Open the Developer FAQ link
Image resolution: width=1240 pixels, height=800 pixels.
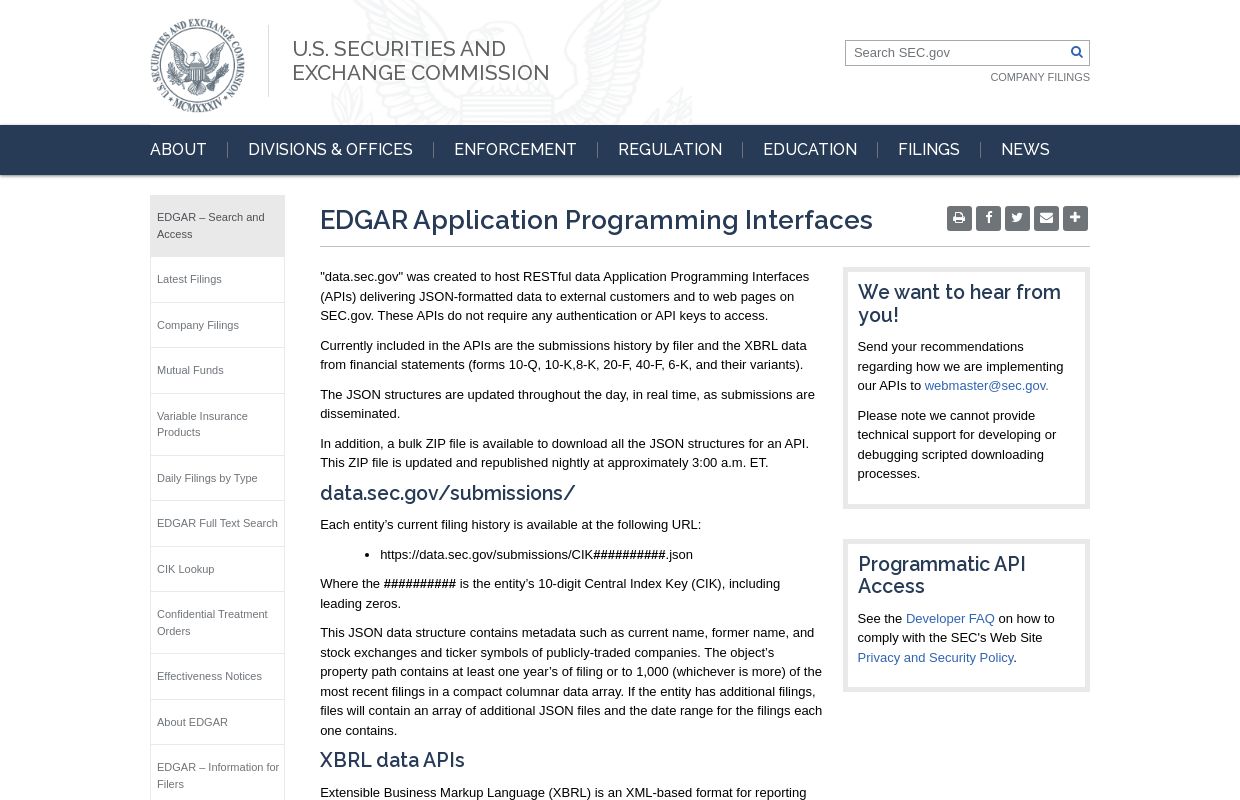[x=950, y=619]
